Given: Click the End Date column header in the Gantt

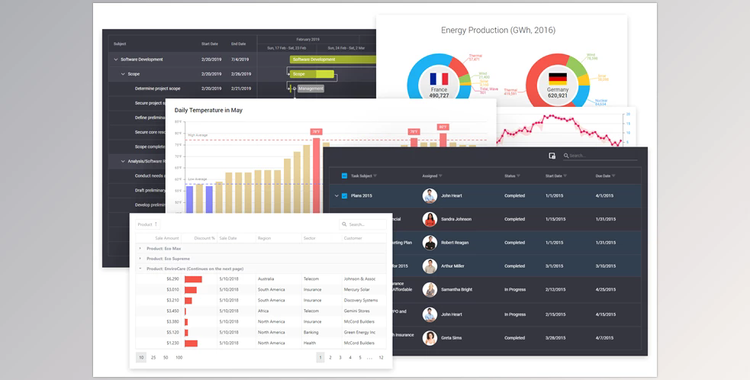Looking at the screenshot, I should [x=238, y=44].
